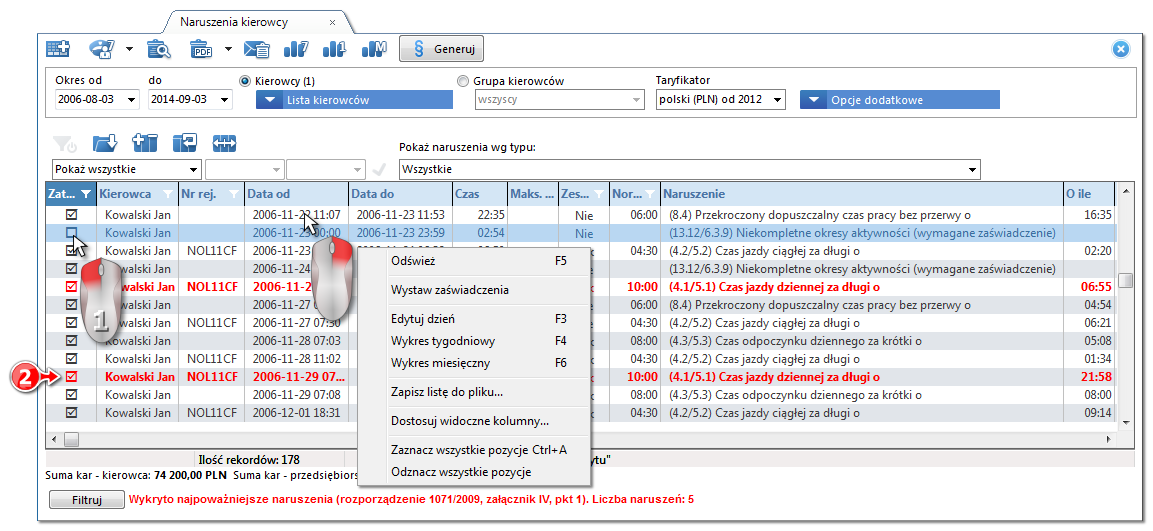Click filter funnel in Zes... column header
Screen dimensions: 1153x531
click(599, 194)
